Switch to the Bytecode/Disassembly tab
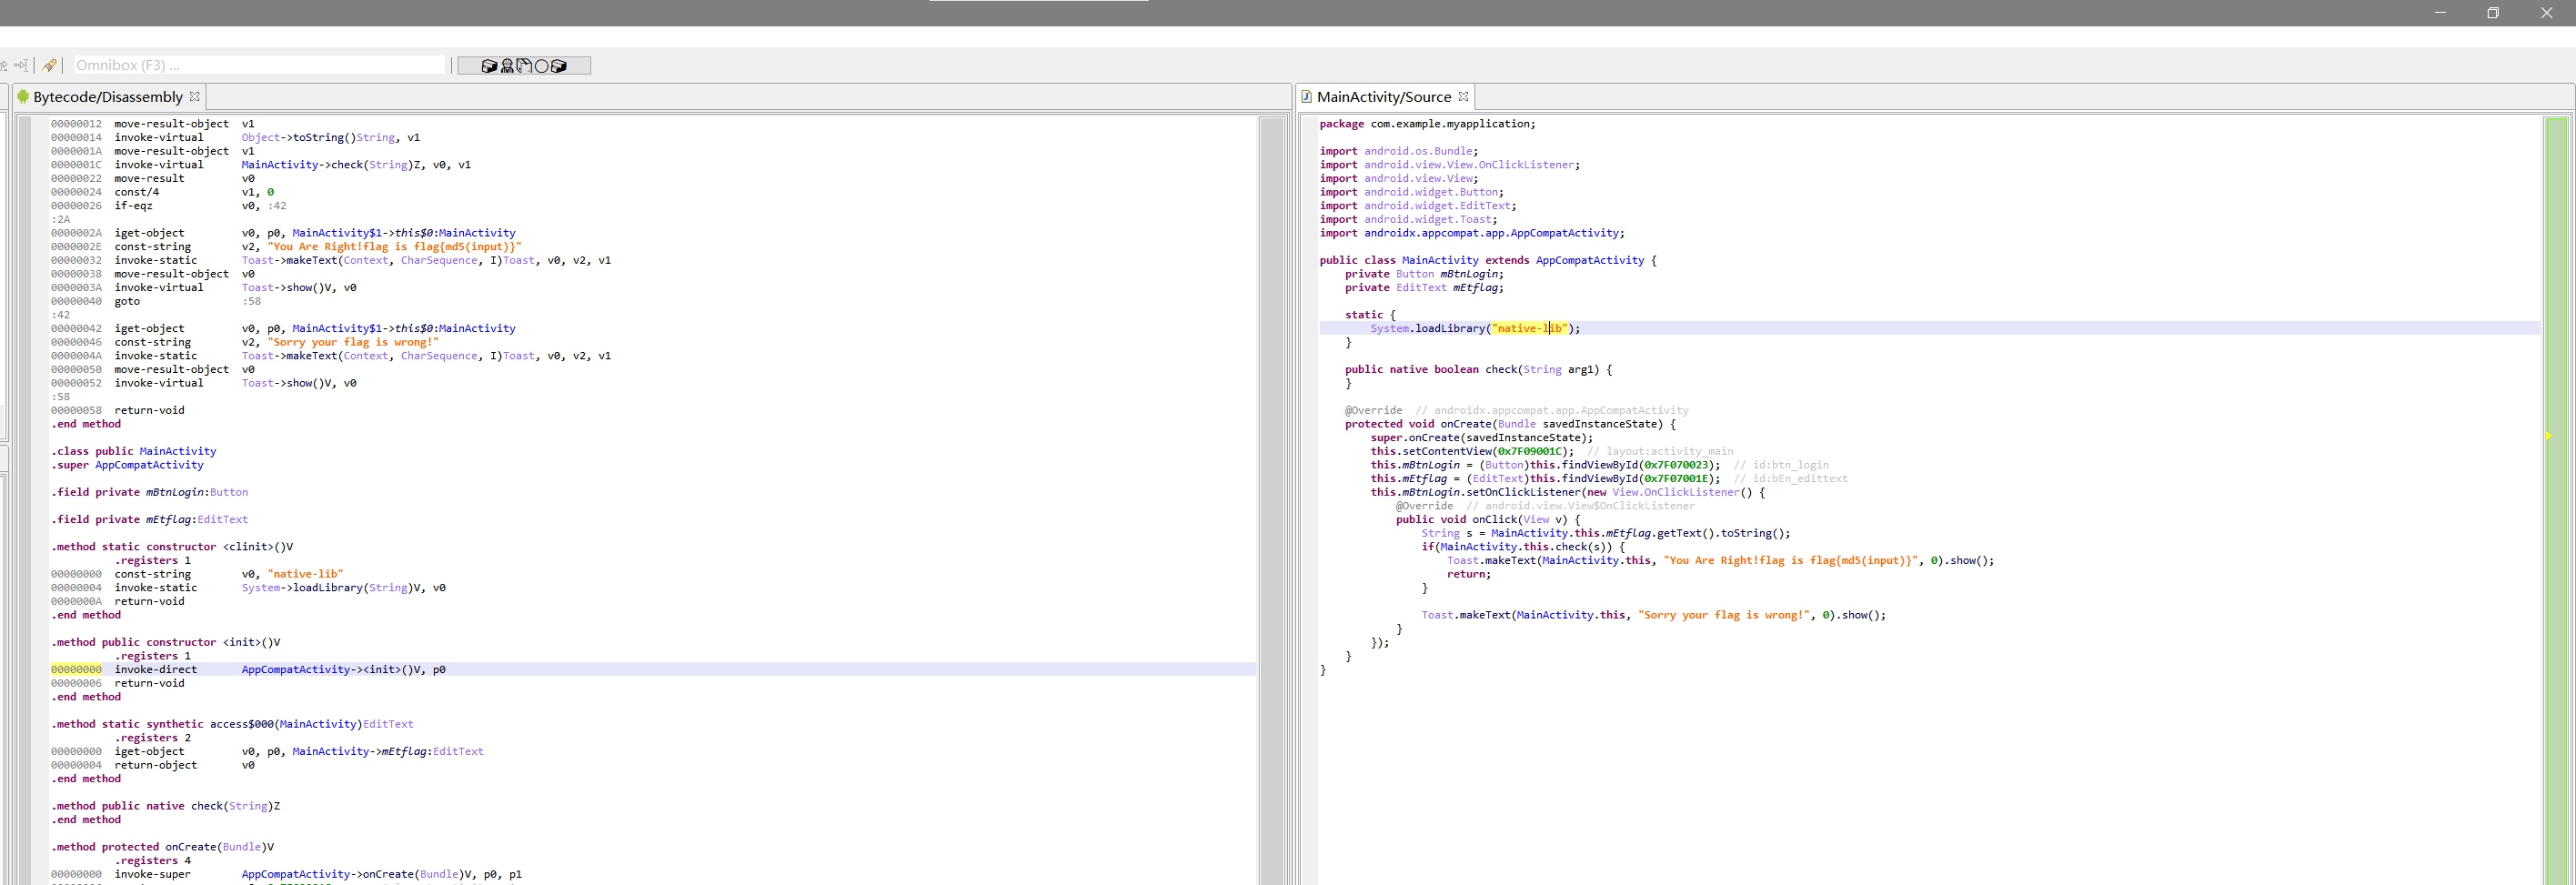This screenshot has height=885, width=2576. click(108, 97)
